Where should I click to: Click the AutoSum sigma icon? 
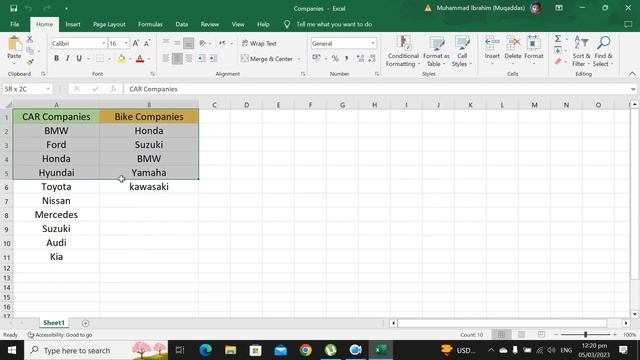coord(558,39)
